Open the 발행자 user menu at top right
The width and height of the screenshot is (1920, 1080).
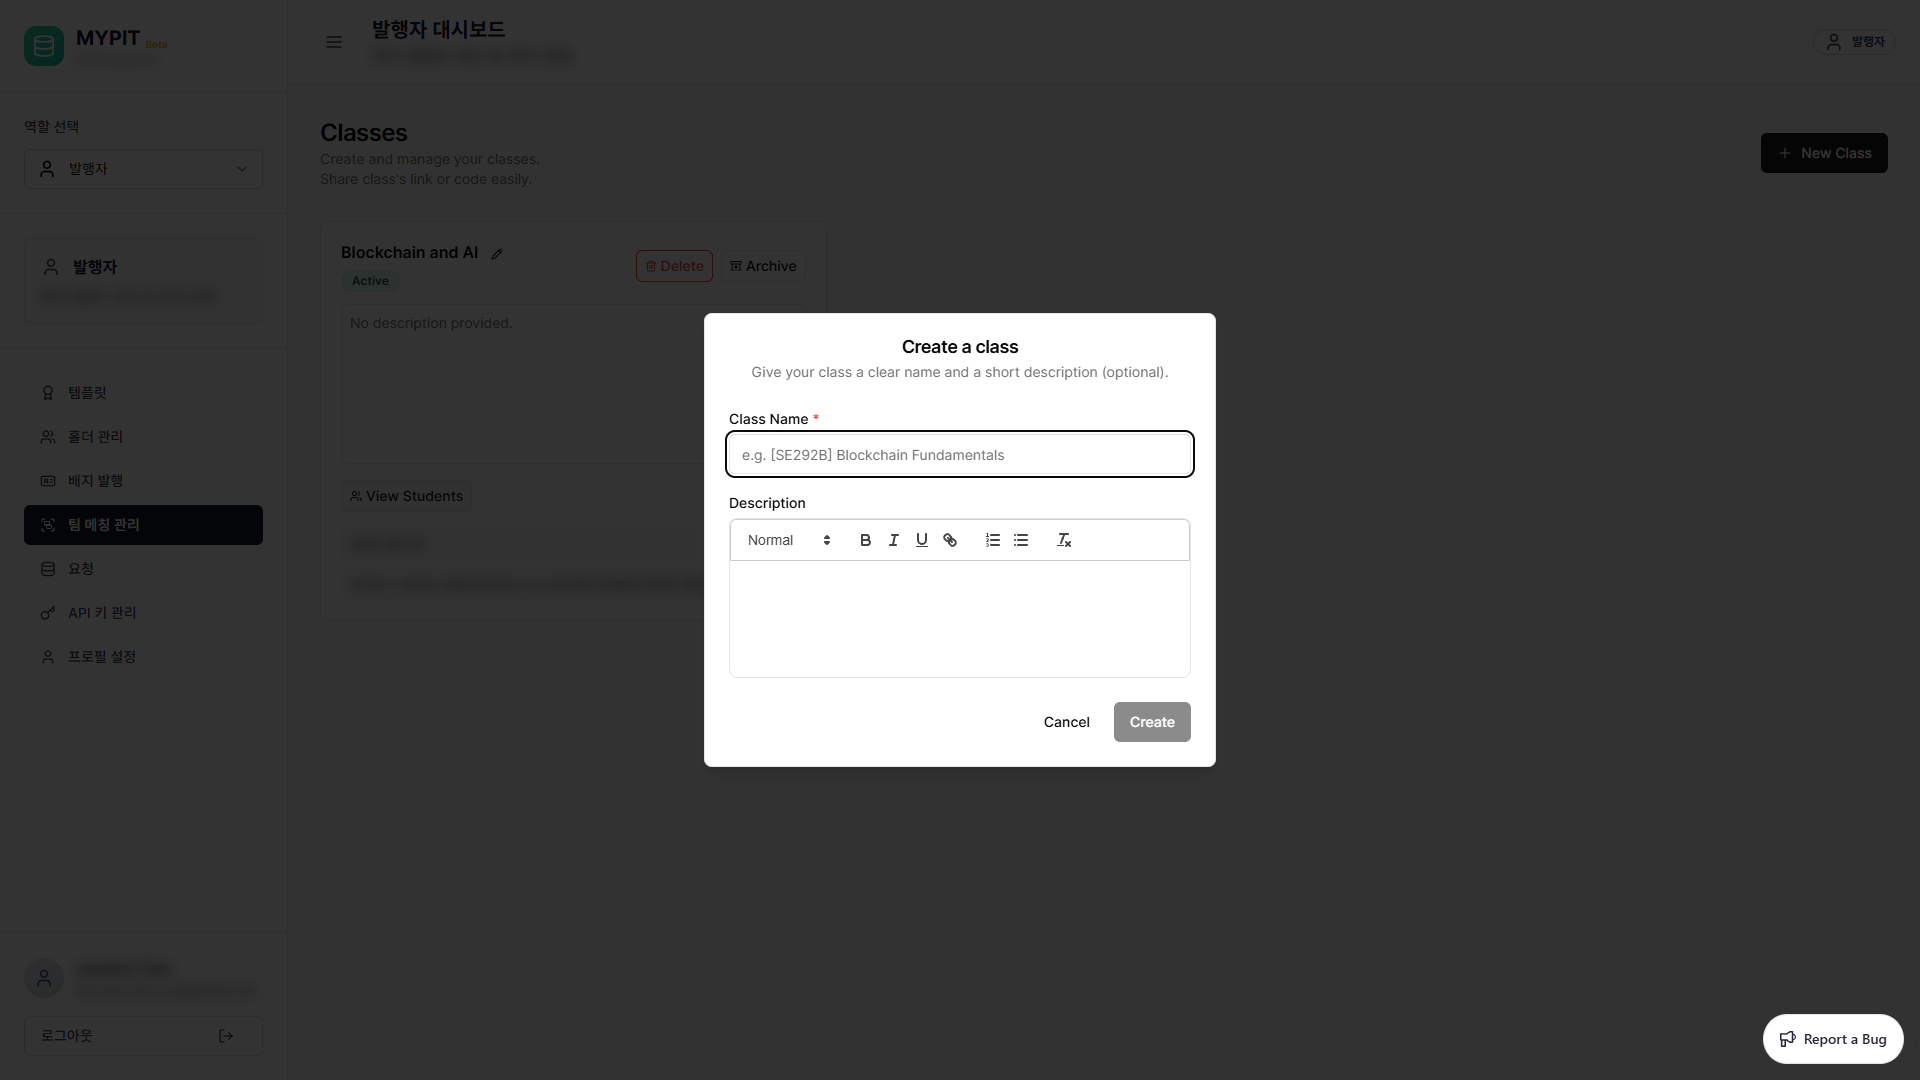1855,42
